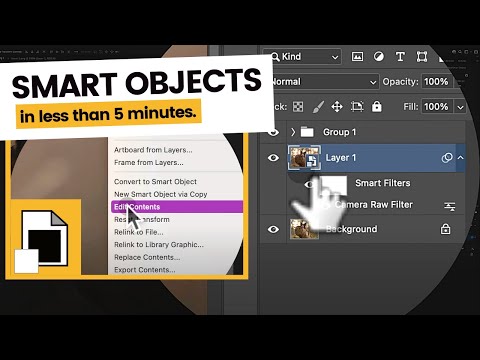Screen dimensions: 480x360
Task: Filter layers by pixel layer icon
Action: pos(357,57)
